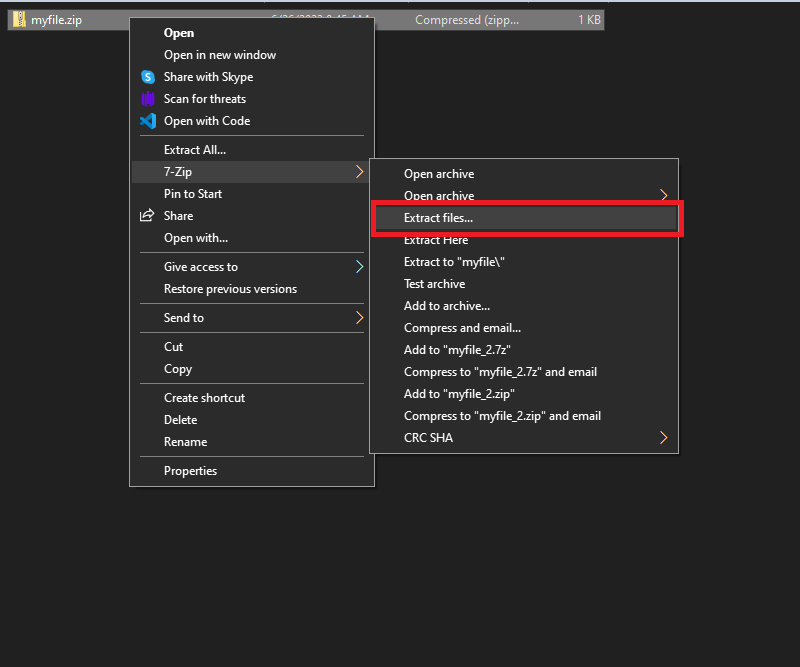Screen dimensions: 800x667
Task: Expand the Give access to submenu arrow
Action: tap(359, 267)
